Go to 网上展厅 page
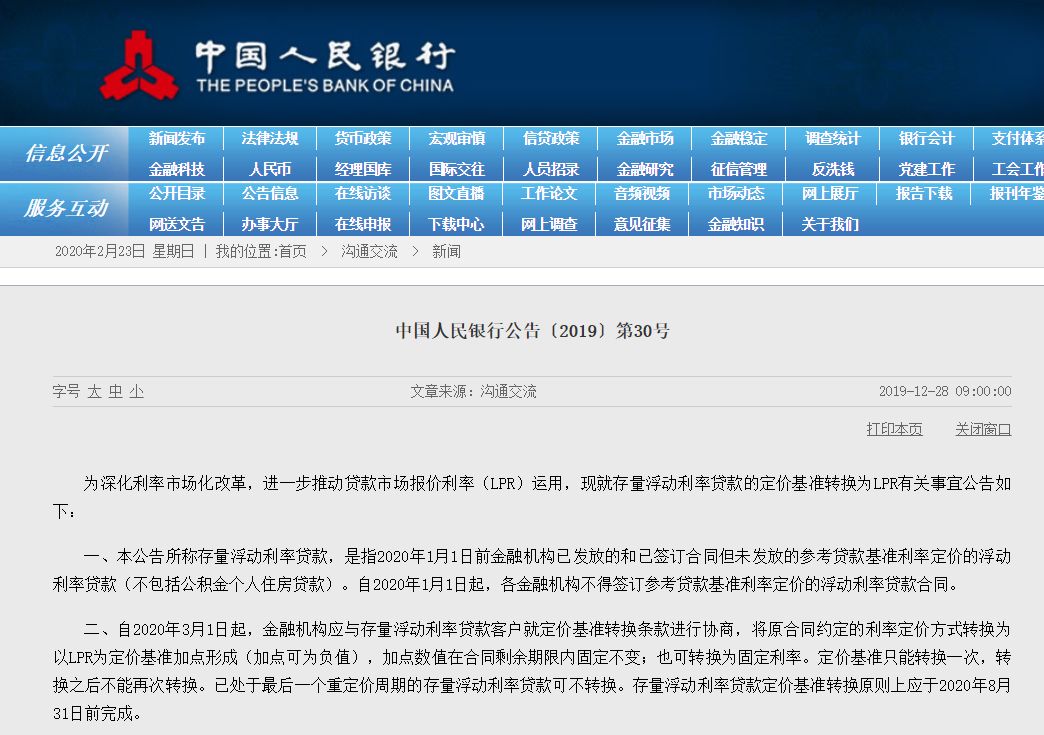Screen dimensions: 1044x735 tap(830, 194)
